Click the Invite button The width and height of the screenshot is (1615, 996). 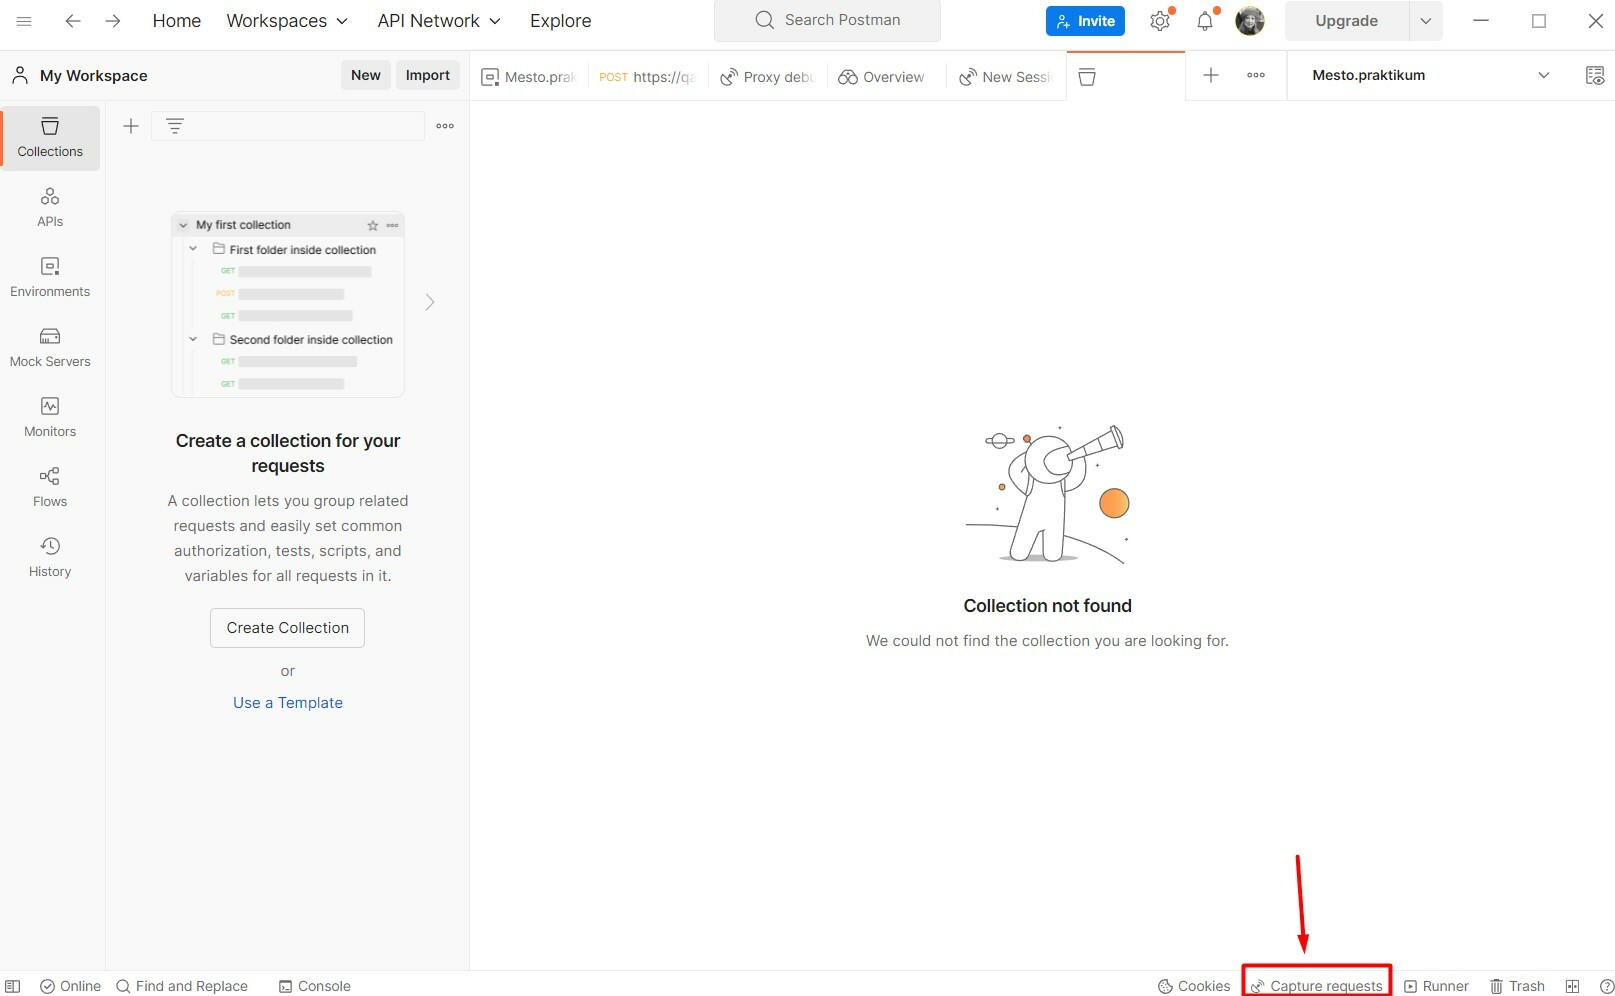[x=1085, y=21]
